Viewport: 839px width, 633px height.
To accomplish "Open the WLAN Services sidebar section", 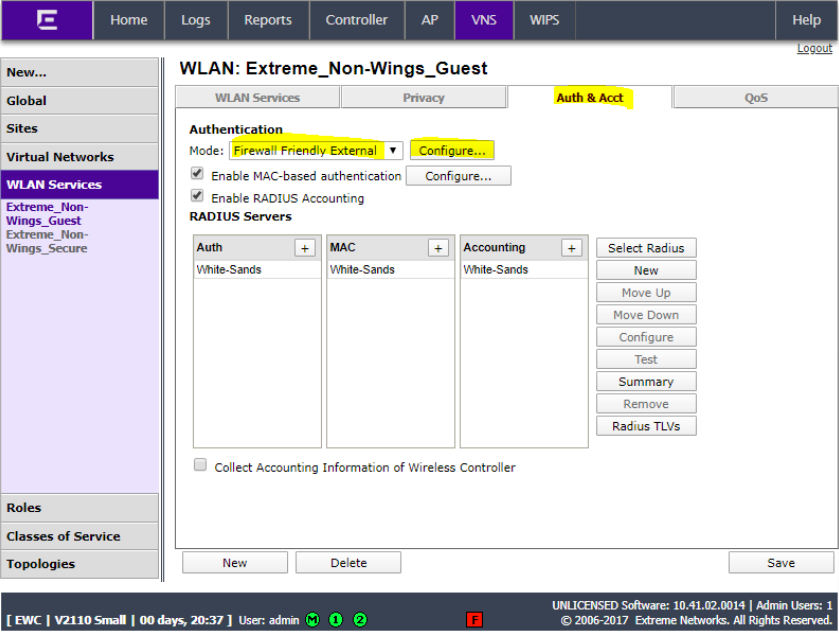I will coord(80,185).
